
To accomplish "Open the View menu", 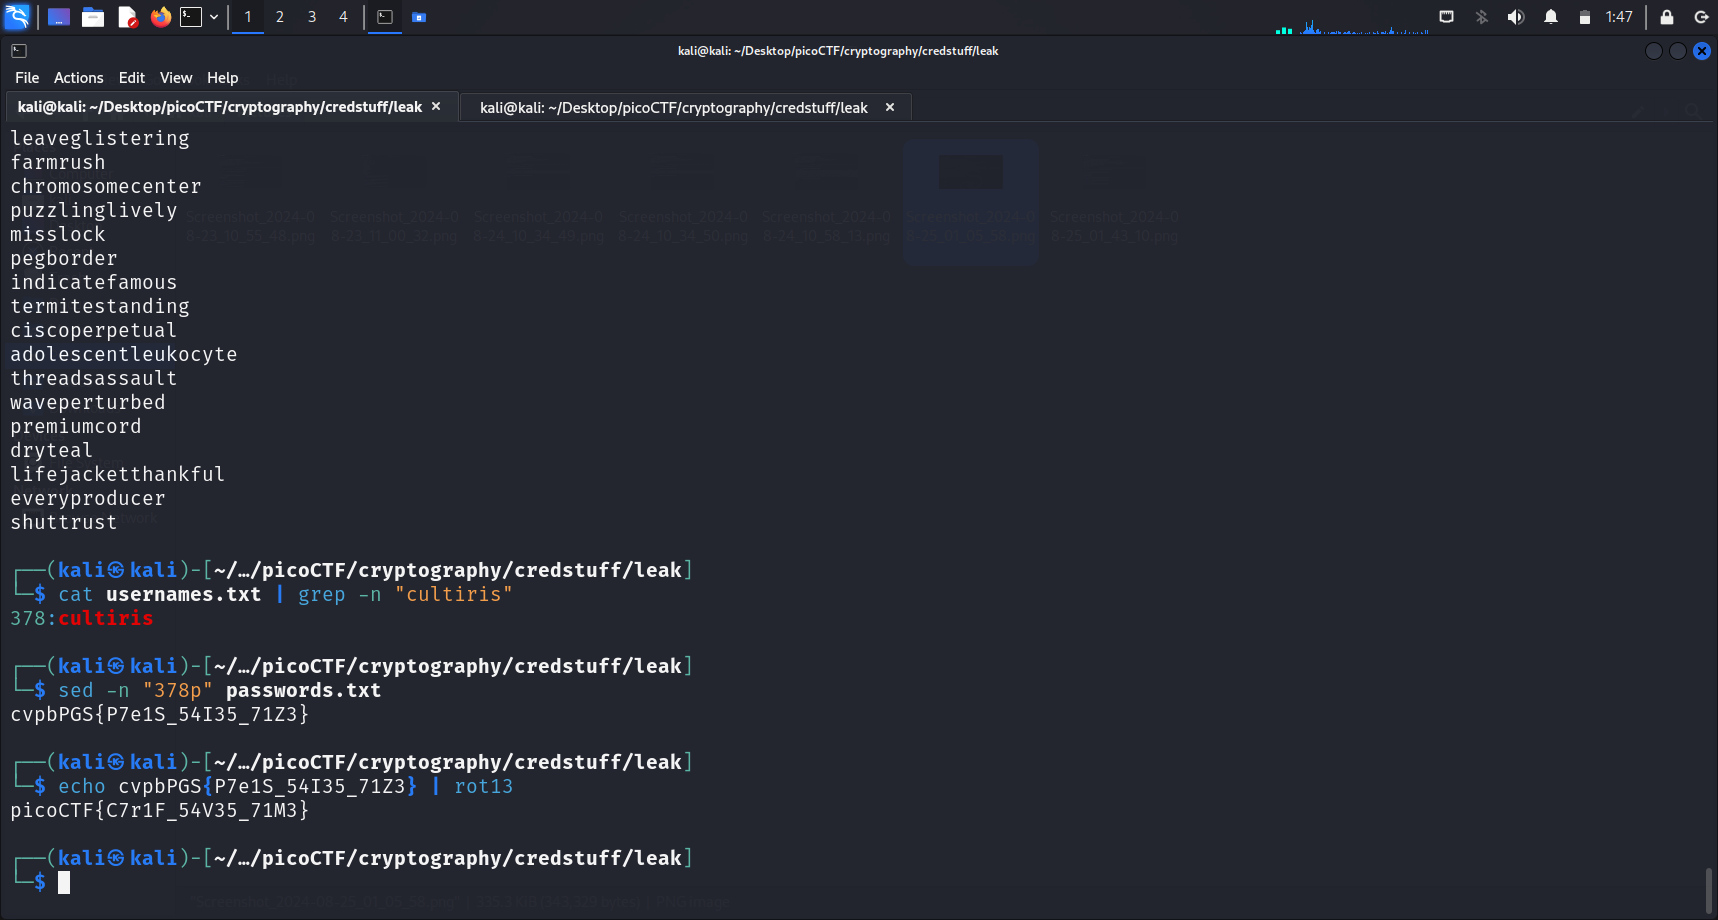I will 175,78.
